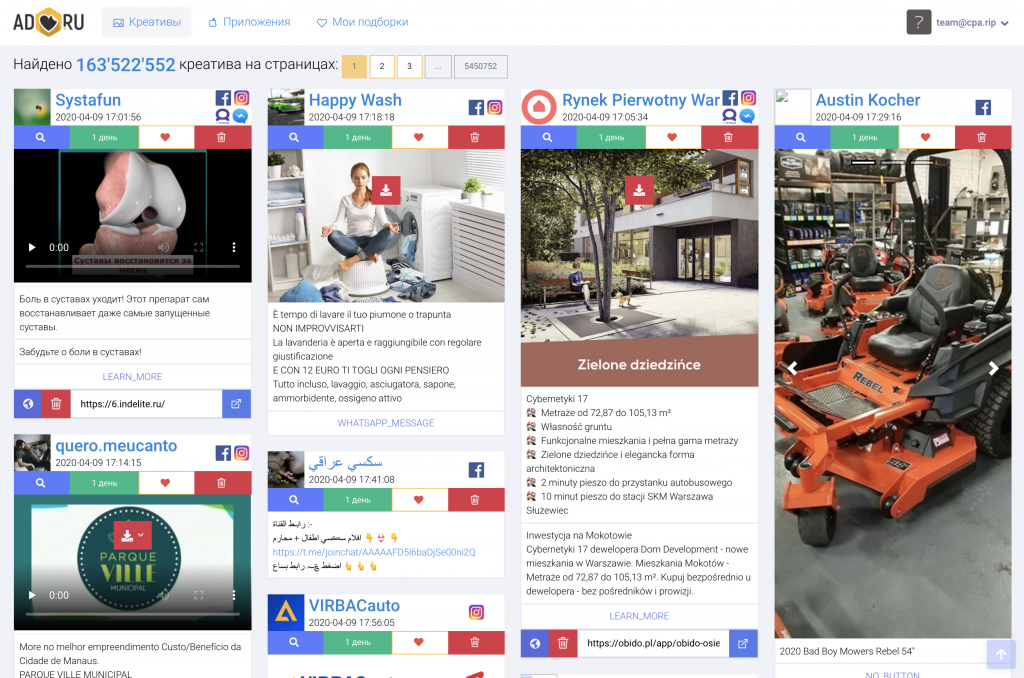Image resolution: width=1024 pixels, height=678 pixels.
Task: Go to results page 2
Action: [382, 66]
